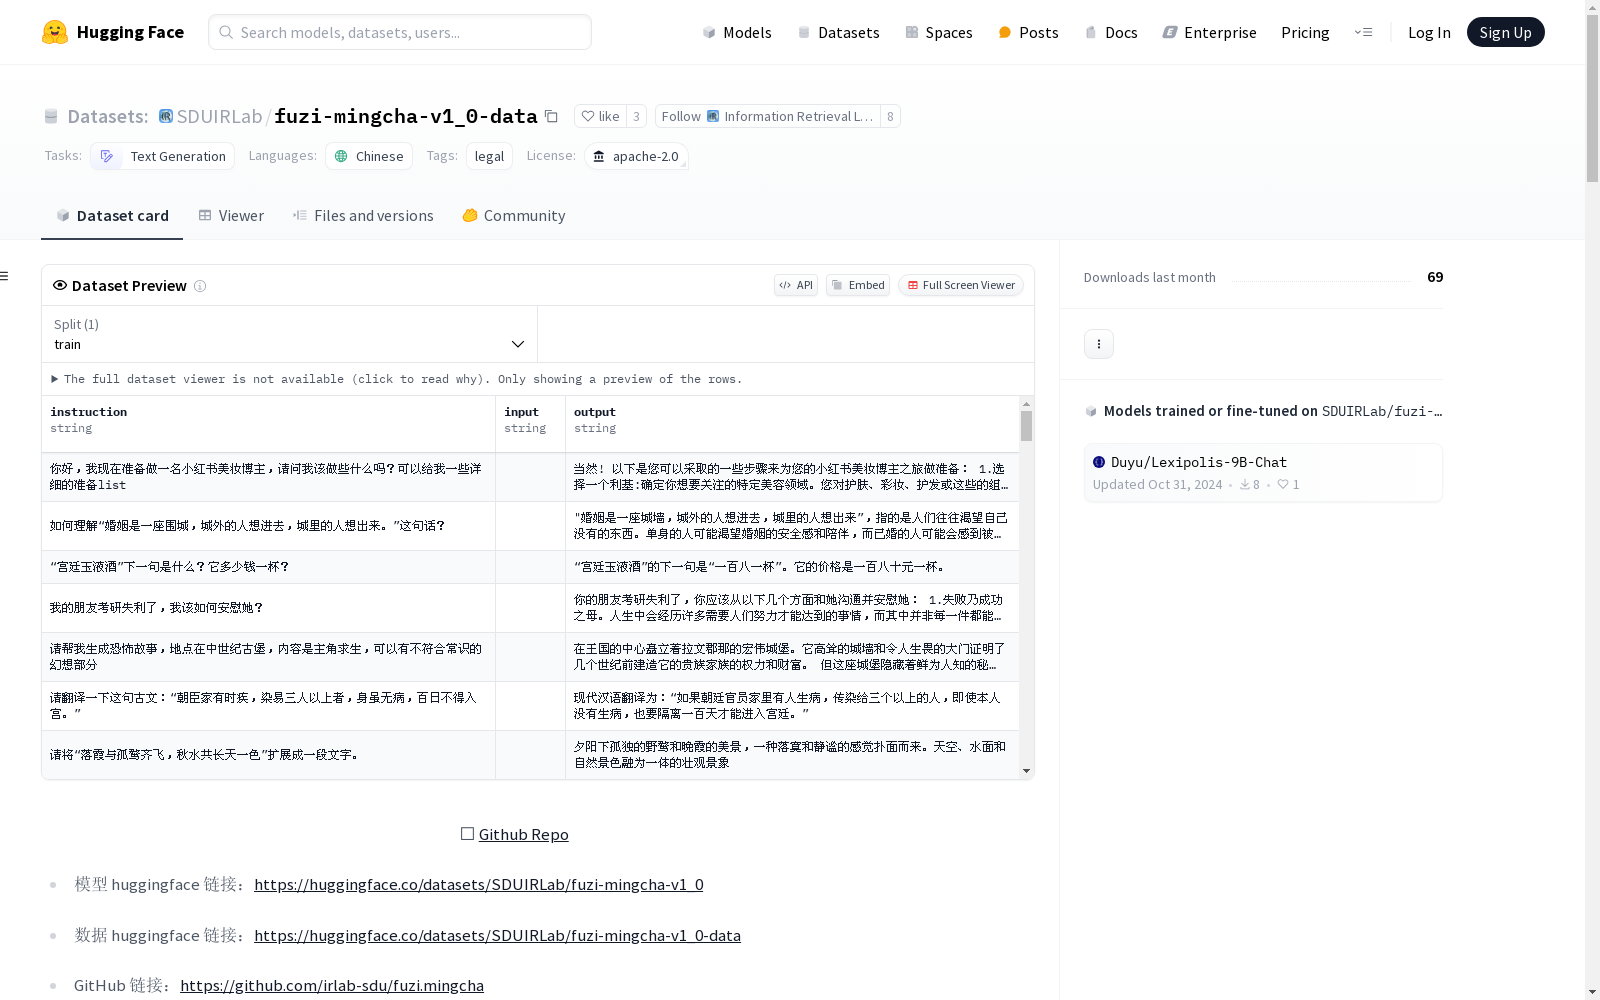Follow Information Retrieval Lab organization
The image size is (1600, 1000).
(x=767, y=116)
